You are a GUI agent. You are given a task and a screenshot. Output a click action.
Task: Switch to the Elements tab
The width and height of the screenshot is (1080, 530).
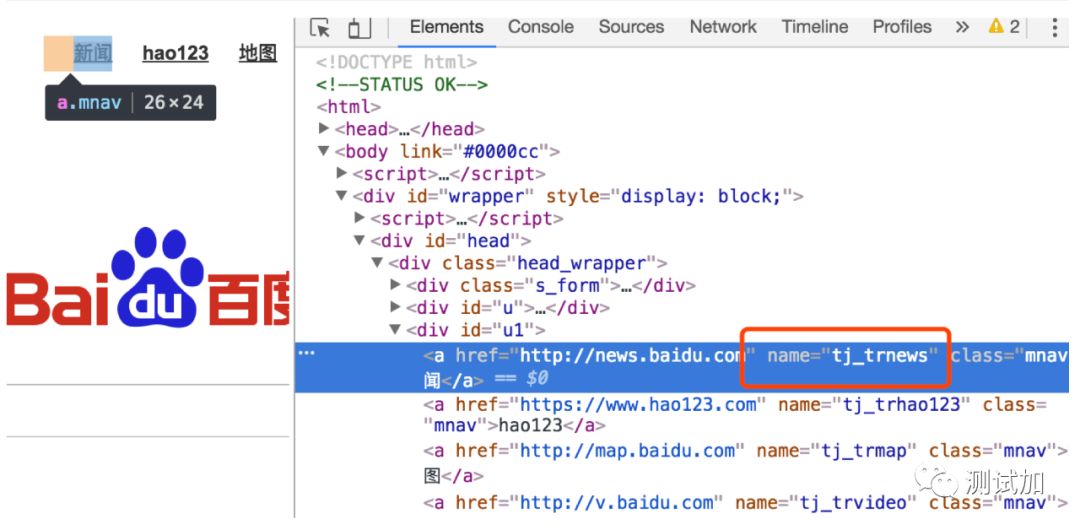(x=446, y=27)
